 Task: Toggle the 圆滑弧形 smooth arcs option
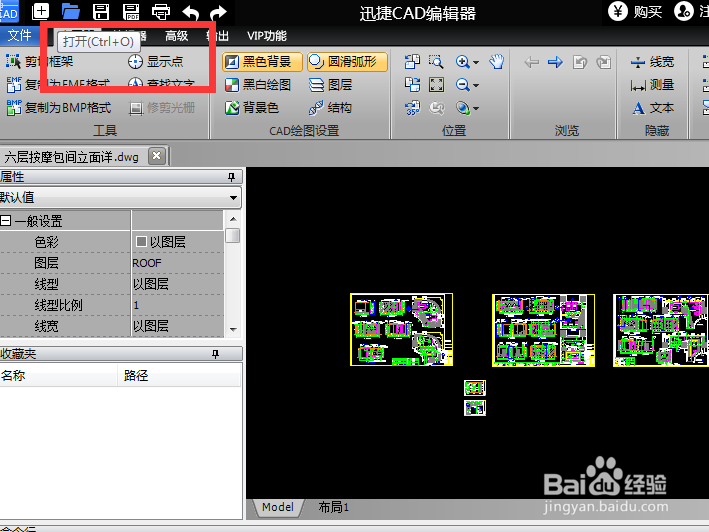tap(347, 61)
